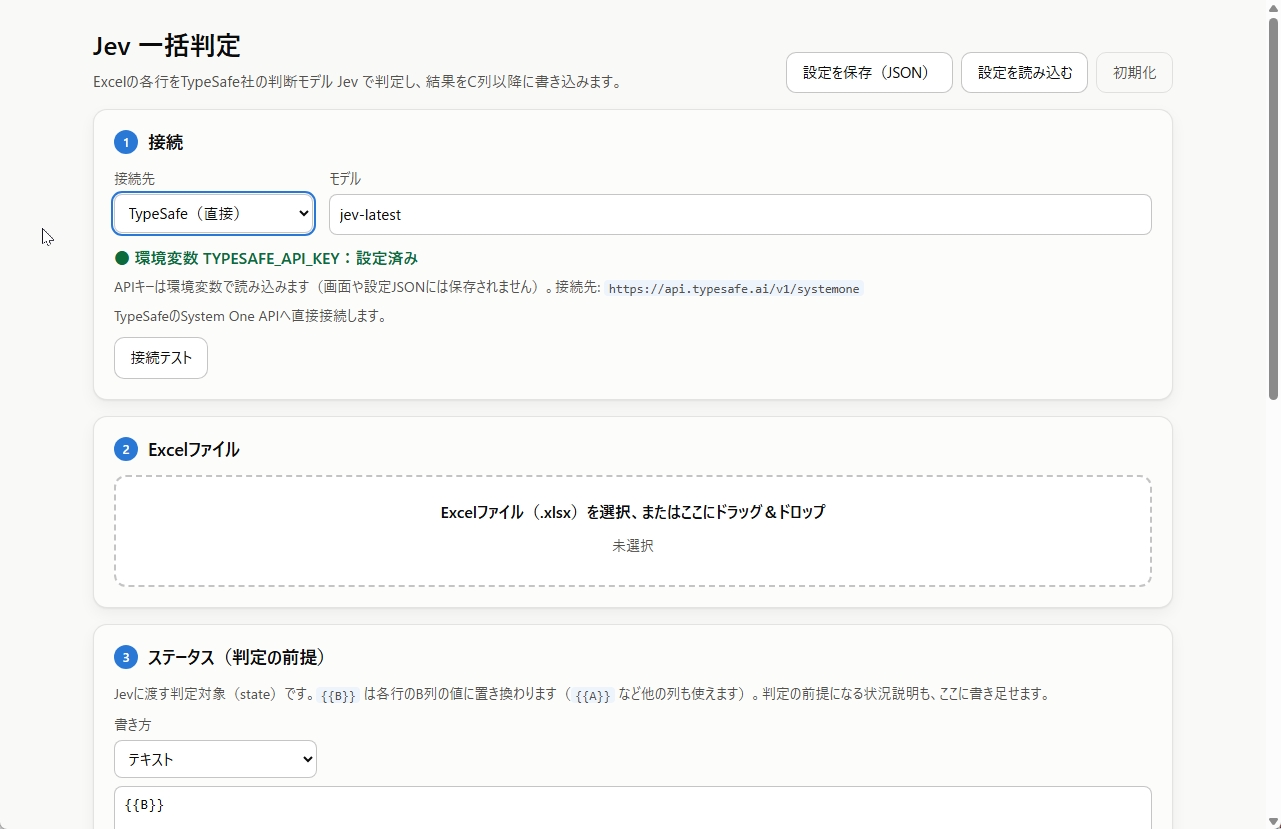Viewport: 1281px width, 829px height.
Task: Click the Excel file drag and drop zone
Action: [x=633, y=531]
